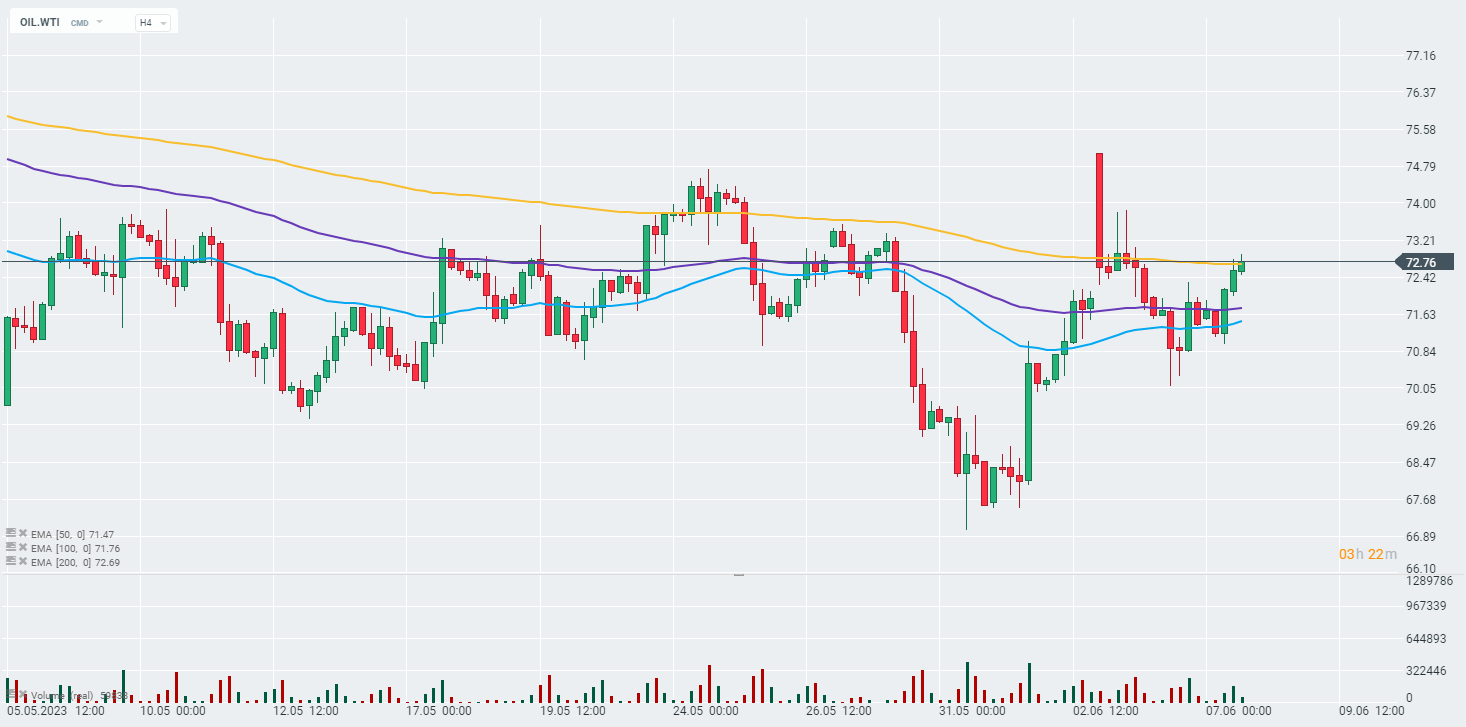This screenshot has height=727, width=1466.
Task: Remove the EMA 200 indicator
Action: (22, 562)
